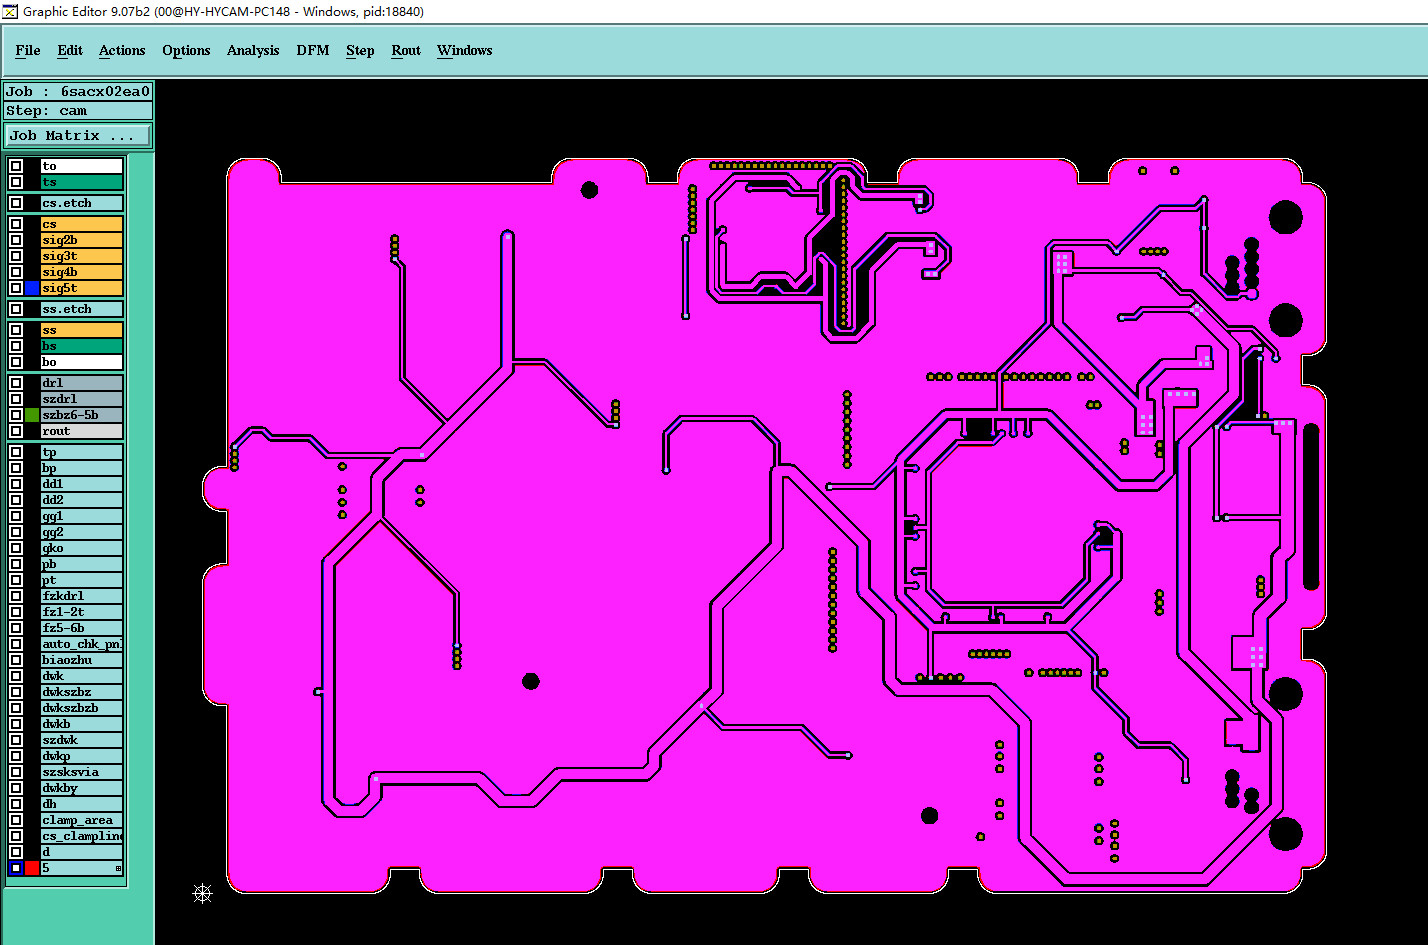Select the bo layer name

click(82, 362)
